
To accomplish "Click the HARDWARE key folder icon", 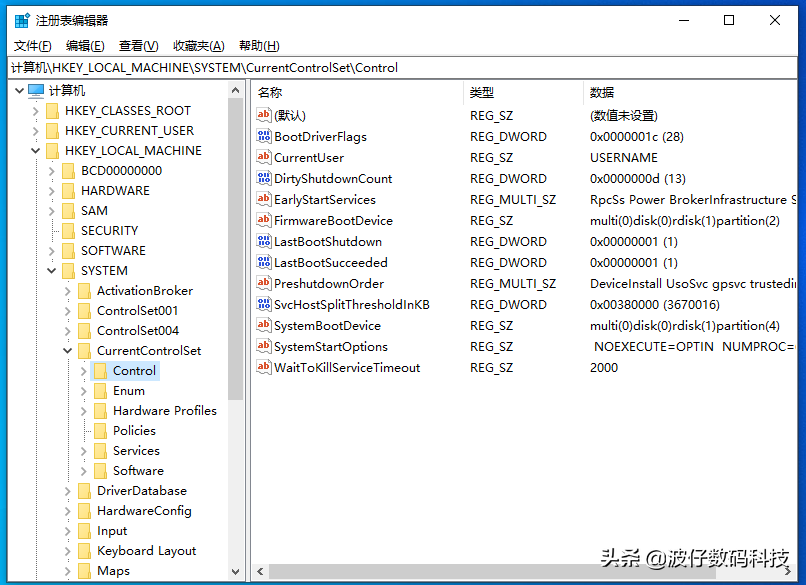I will [68, 191].
